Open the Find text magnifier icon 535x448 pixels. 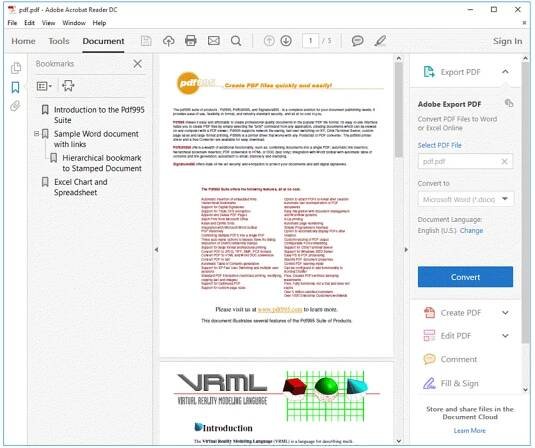click(x=236, y=41)
